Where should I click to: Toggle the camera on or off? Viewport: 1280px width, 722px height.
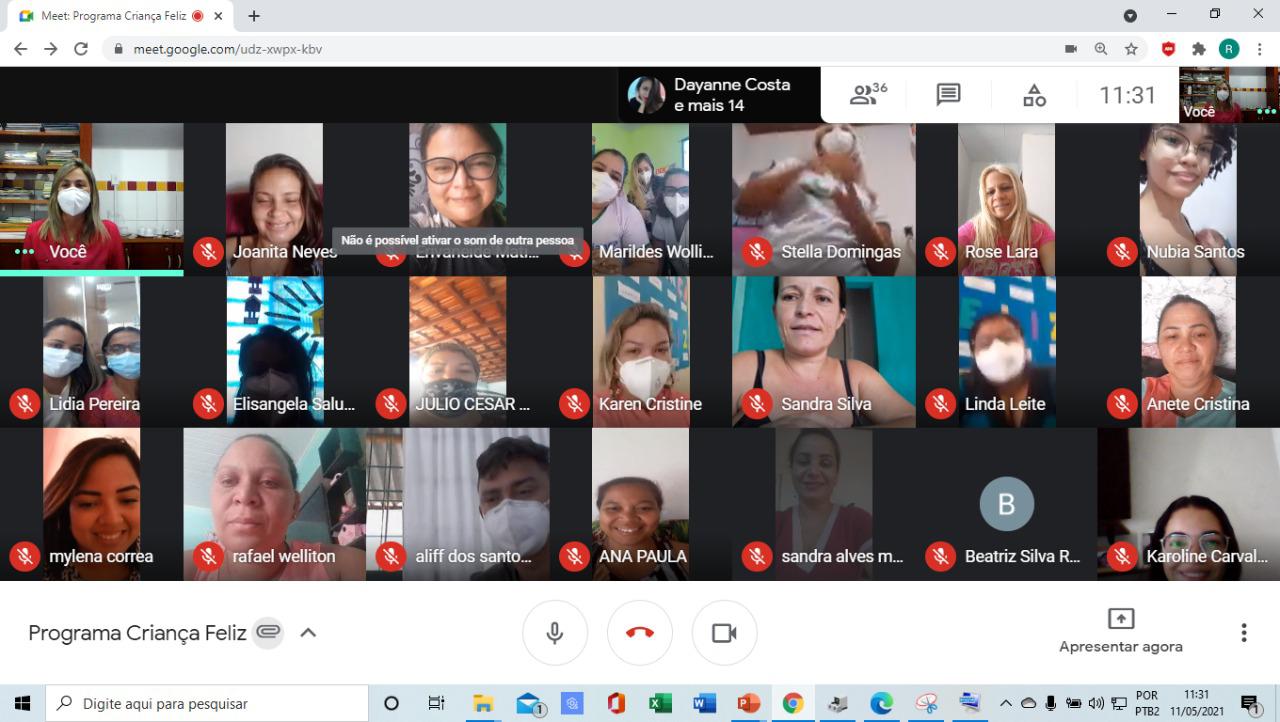point(724,633)
